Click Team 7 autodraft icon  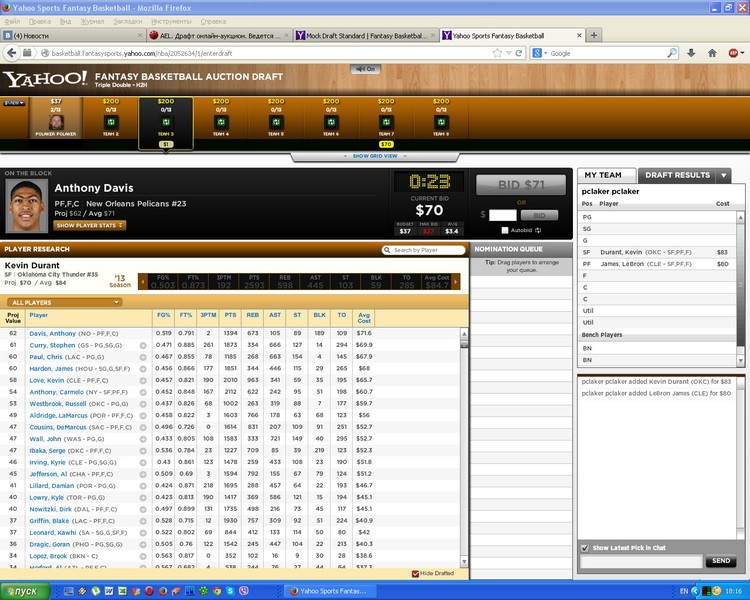pos(386,122)
